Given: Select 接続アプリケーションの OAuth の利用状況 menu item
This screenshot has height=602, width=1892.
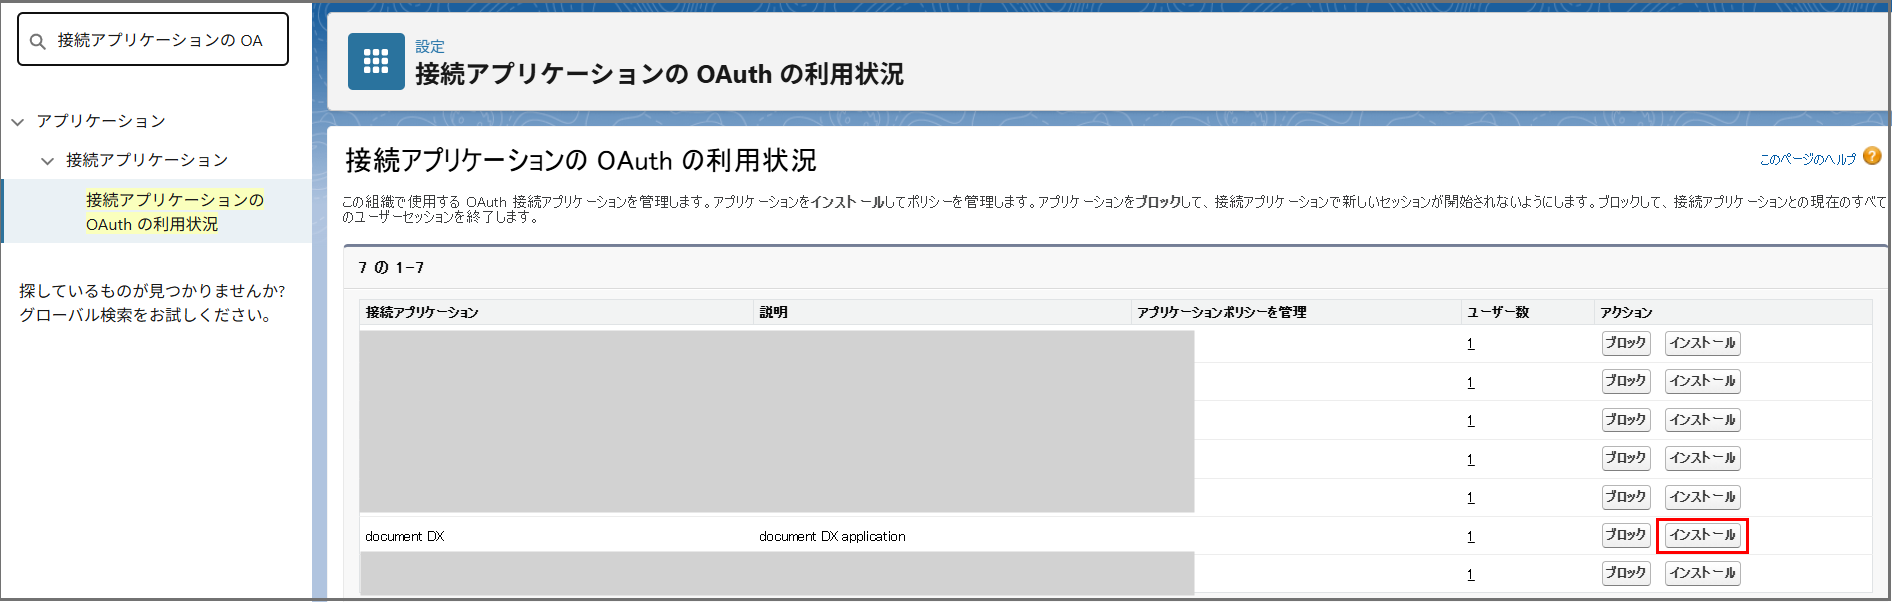Looking at the screenshot, I should pos(174,212).
